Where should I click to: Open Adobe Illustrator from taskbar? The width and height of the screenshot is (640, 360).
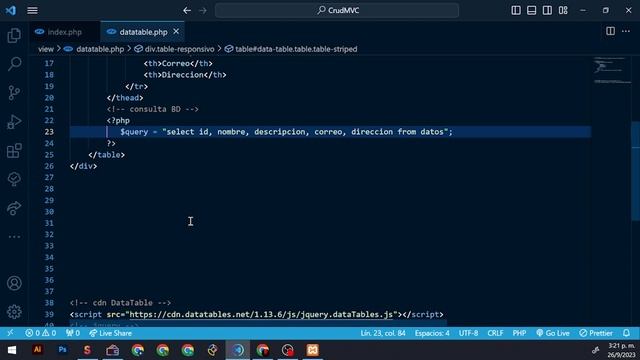[37, 350]
